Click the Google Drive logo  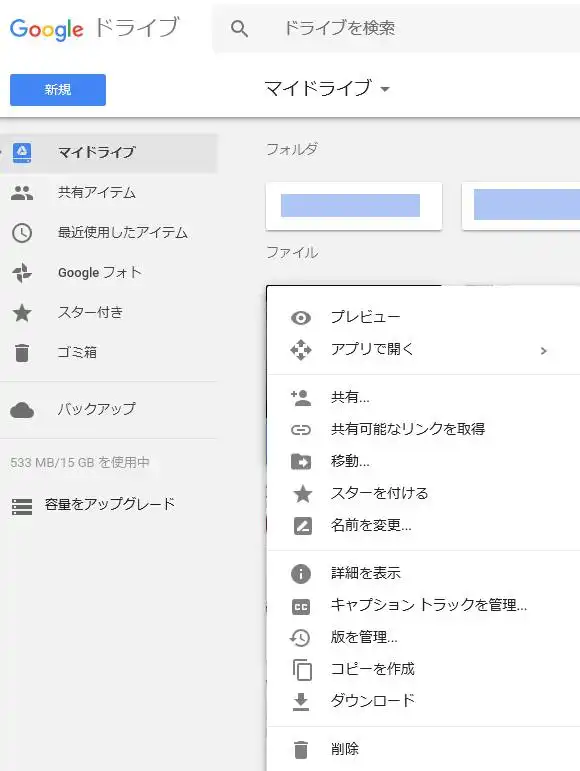pos(94,29)
